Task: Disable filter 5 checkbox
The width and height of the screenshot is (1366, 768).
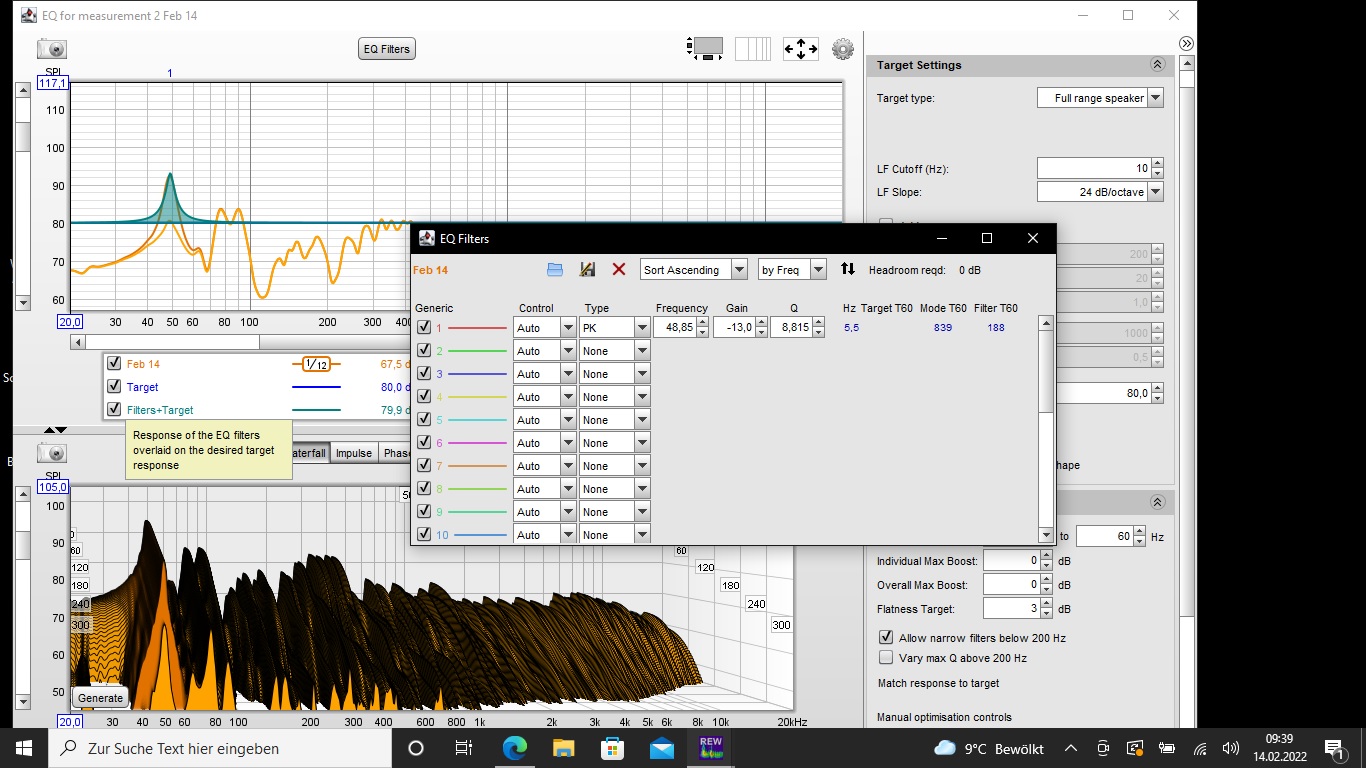Action: (x=424, y=419)
